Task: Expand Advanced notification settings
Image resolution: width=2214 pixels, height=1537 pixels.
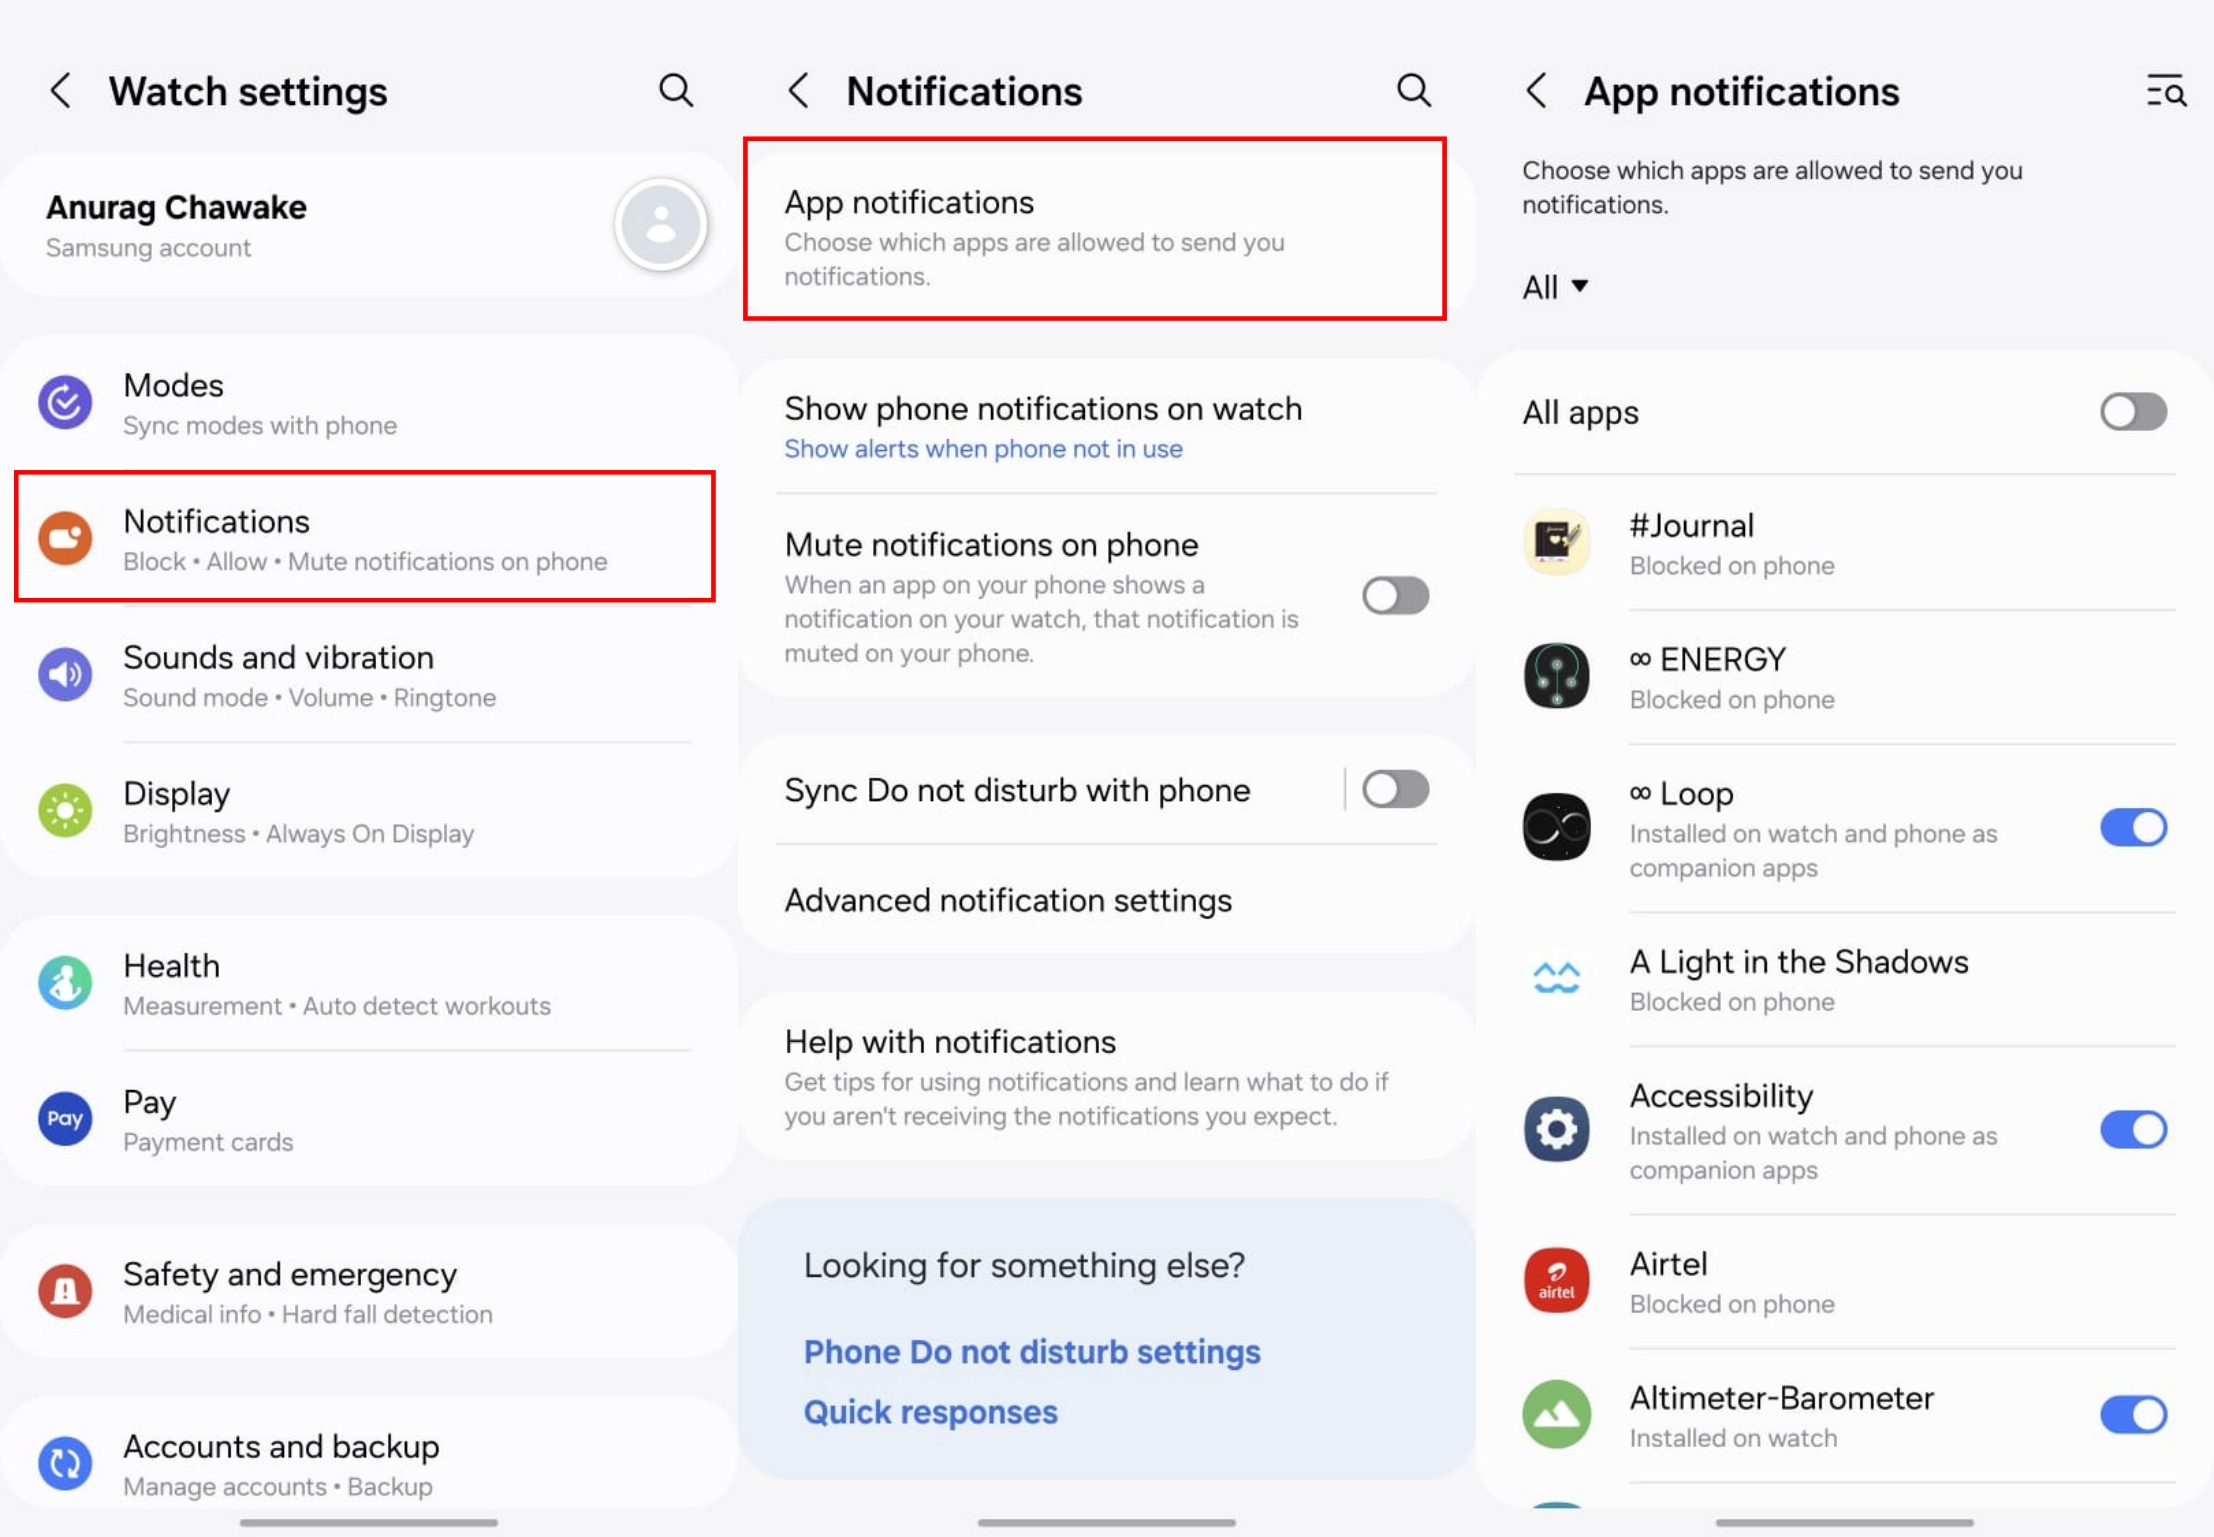Action: coord(1008,899)
